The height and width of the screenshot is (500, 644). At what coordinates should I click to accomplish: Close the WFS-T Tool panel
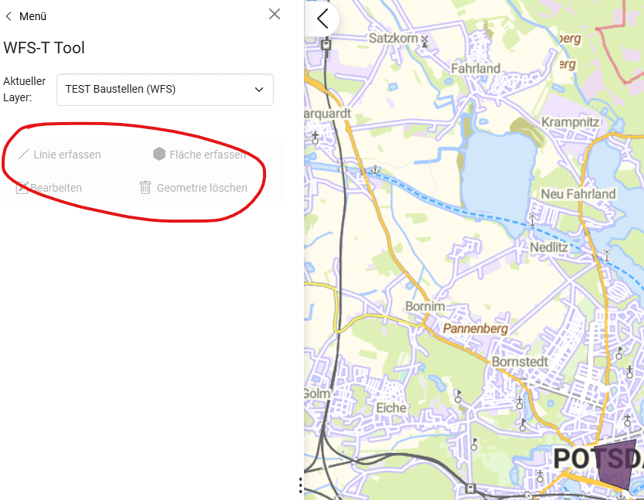click(275, 14)
